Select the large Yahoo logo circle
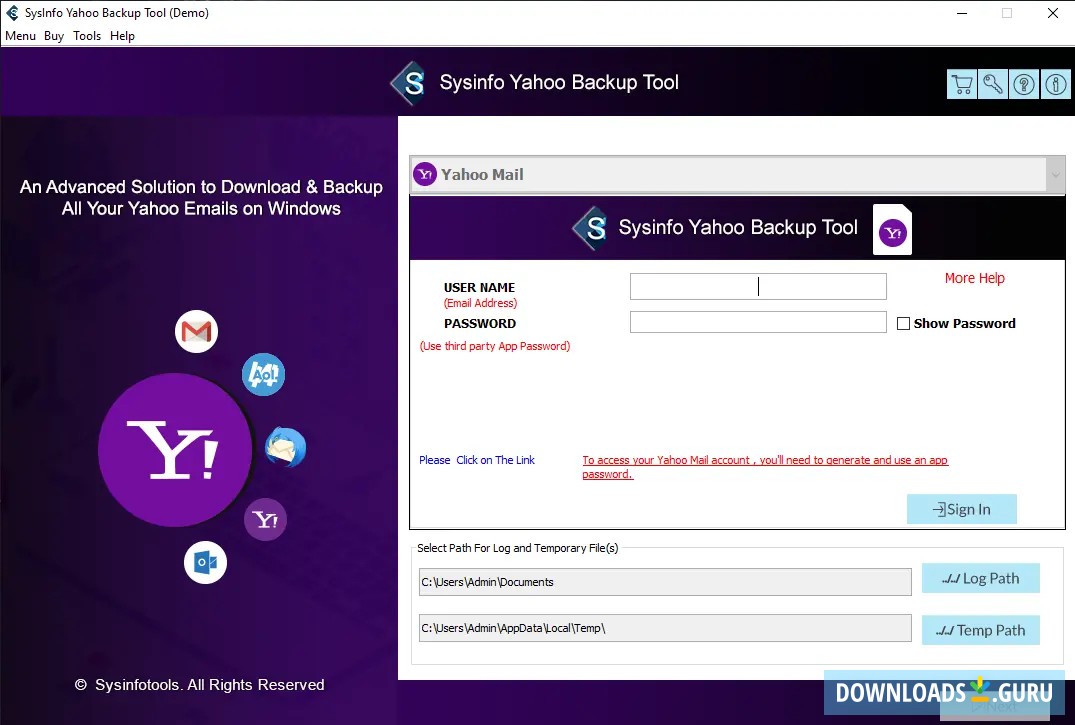The height and width of the screenshot is (725, 1075). pyautogui.click(x=174, y=449)
